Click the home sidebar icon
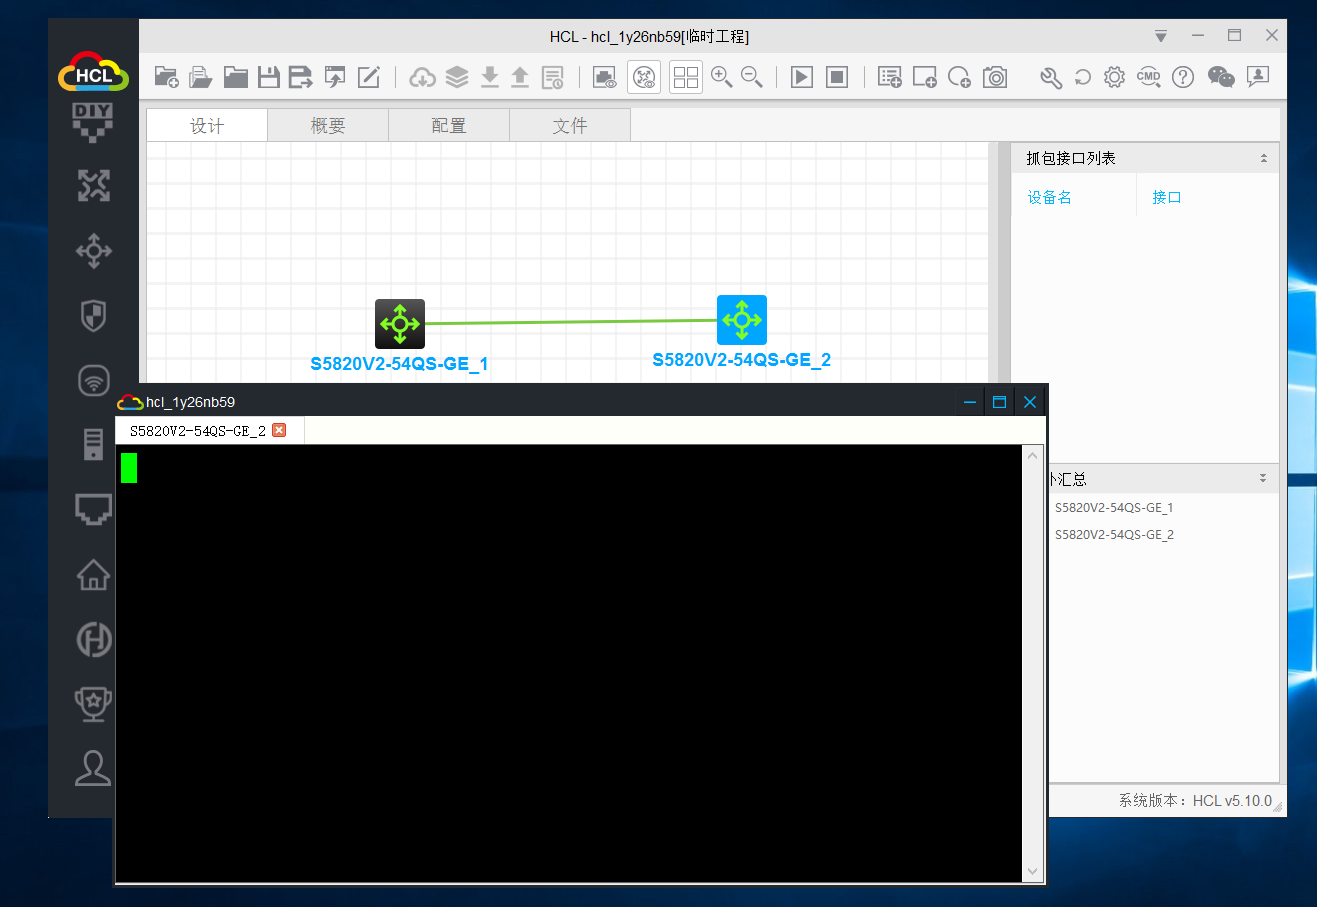1317x907 pixels. [x=93, y=574]
